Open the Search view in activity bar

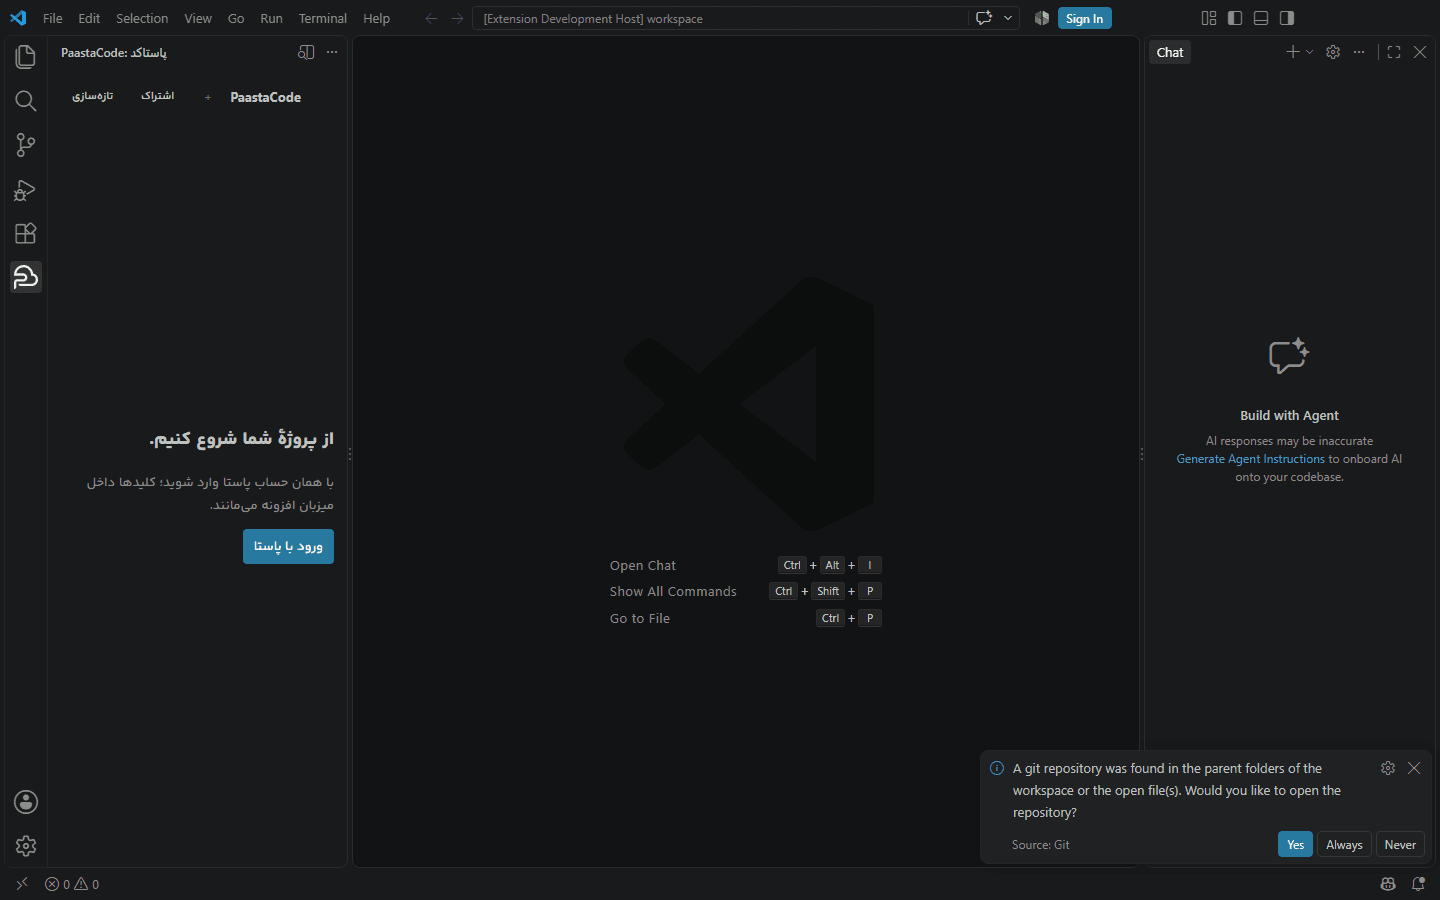[x=26, y=101]
